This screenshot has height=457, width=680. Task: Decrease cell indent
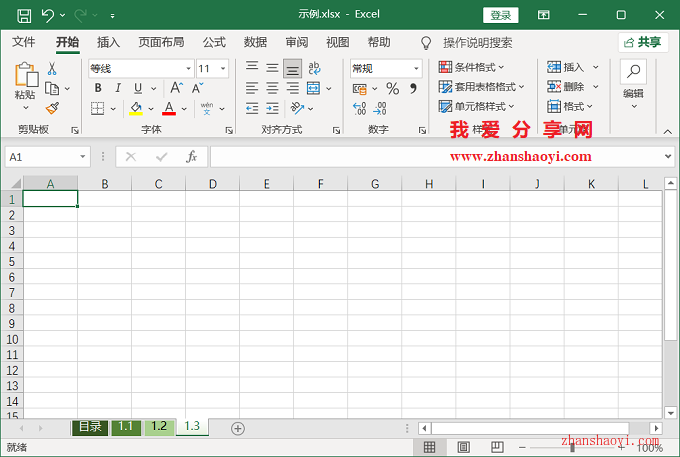click(252, 108)
